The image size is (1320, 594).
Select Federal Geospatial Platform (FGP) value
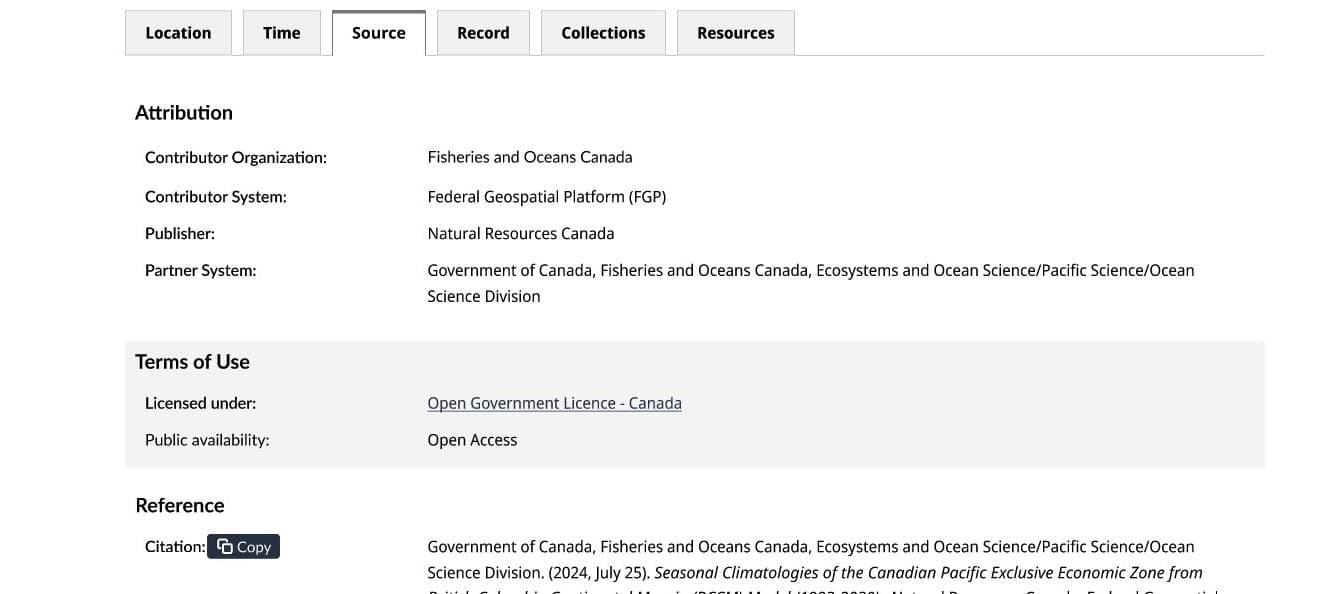(x=547, y=197)
